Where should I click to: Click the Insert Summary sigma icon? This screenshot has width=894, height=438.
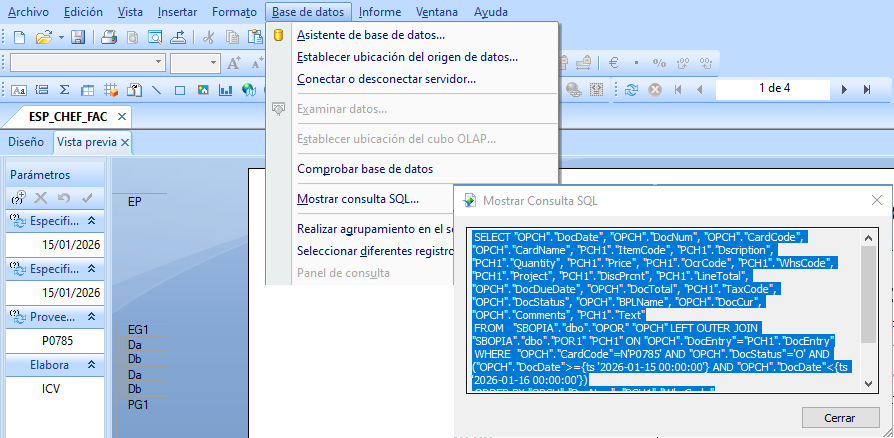click(x=65, y=89)
